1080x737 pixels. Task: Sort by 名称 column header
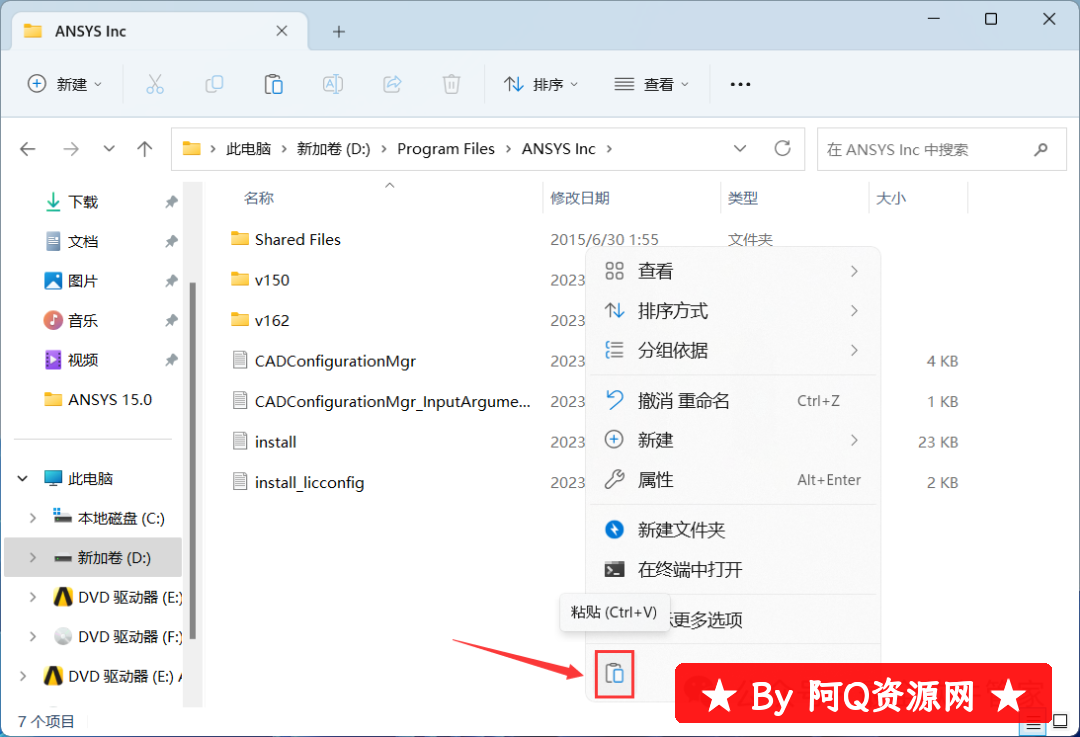click(259, 198)
